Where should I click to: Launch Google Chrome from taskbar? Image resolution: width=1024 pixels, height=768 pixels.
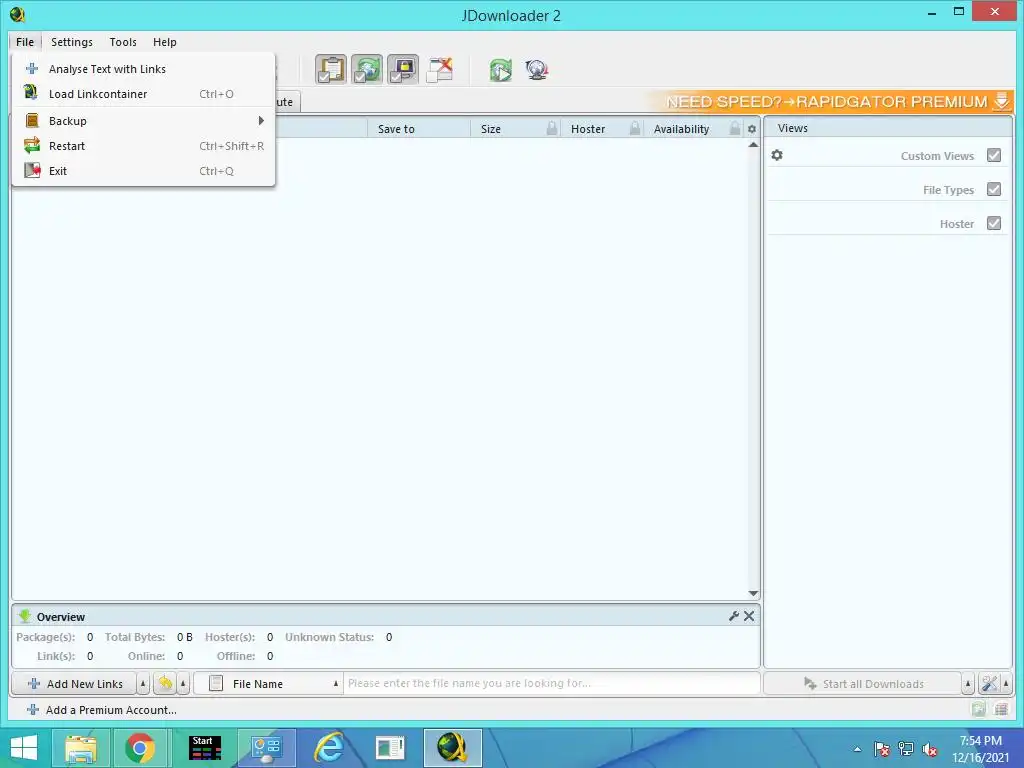tap(140, 748)
